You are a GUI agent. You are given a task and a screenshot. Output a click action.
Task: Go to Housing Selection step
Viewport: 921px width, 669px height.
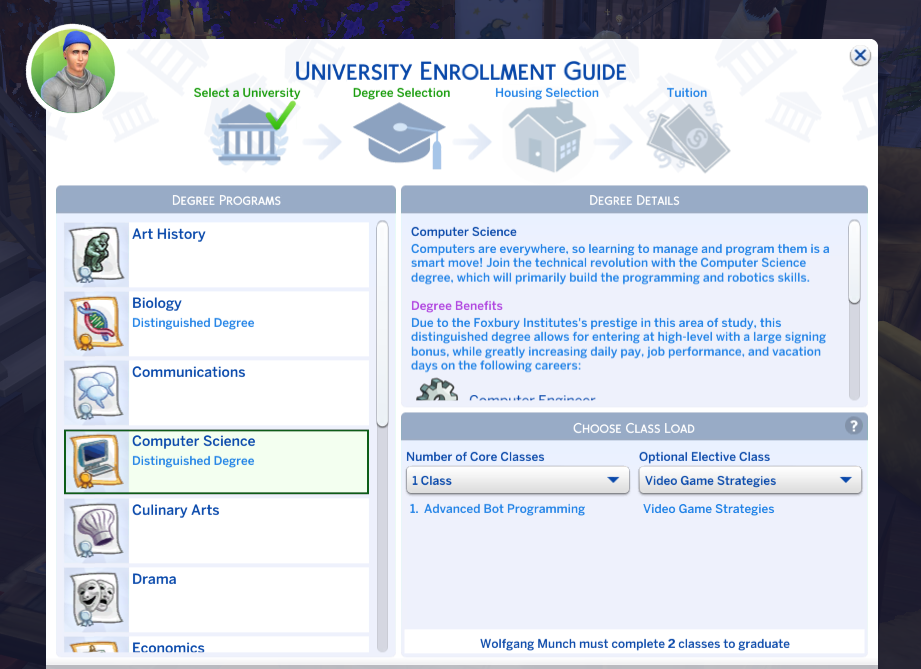pos(547,93)
